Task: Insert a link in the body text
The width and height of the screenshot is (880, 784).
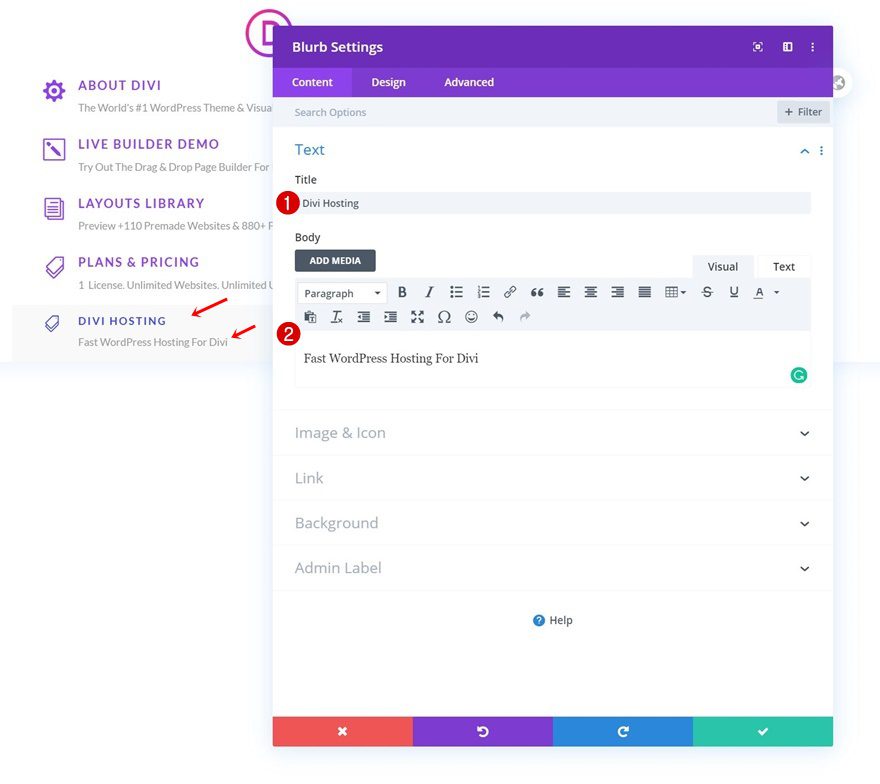Action: click(510, 292)
